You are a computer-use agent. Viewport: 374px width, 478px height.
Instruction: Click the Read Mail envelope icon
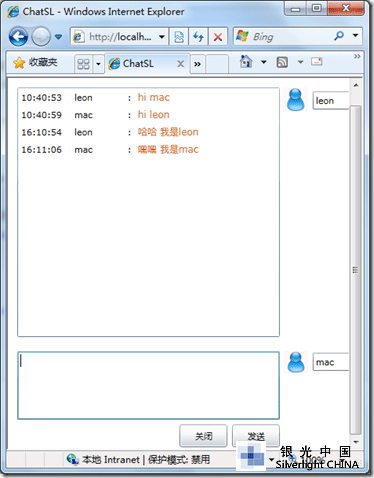316,62
